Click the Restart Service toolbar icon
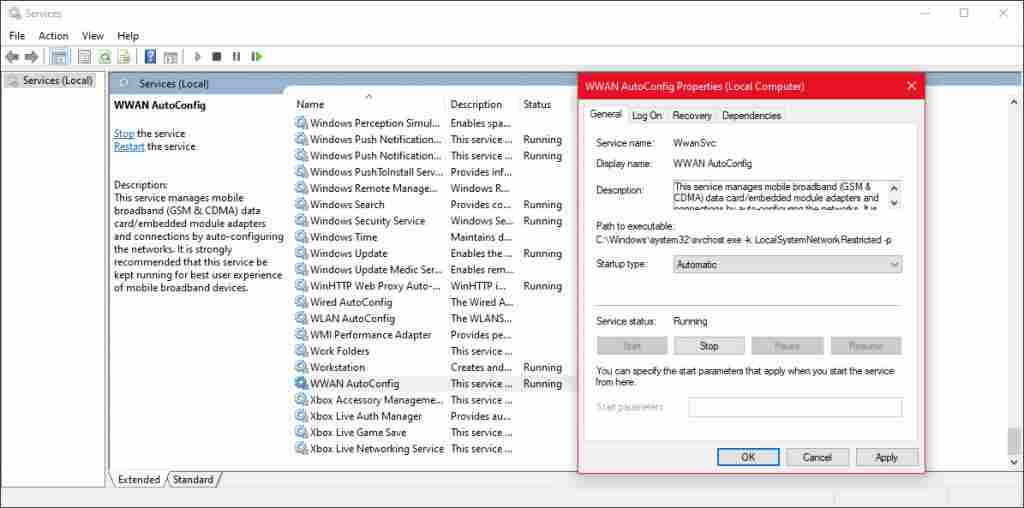Viewport: 1024px width, 508px height. click(257, 57)
